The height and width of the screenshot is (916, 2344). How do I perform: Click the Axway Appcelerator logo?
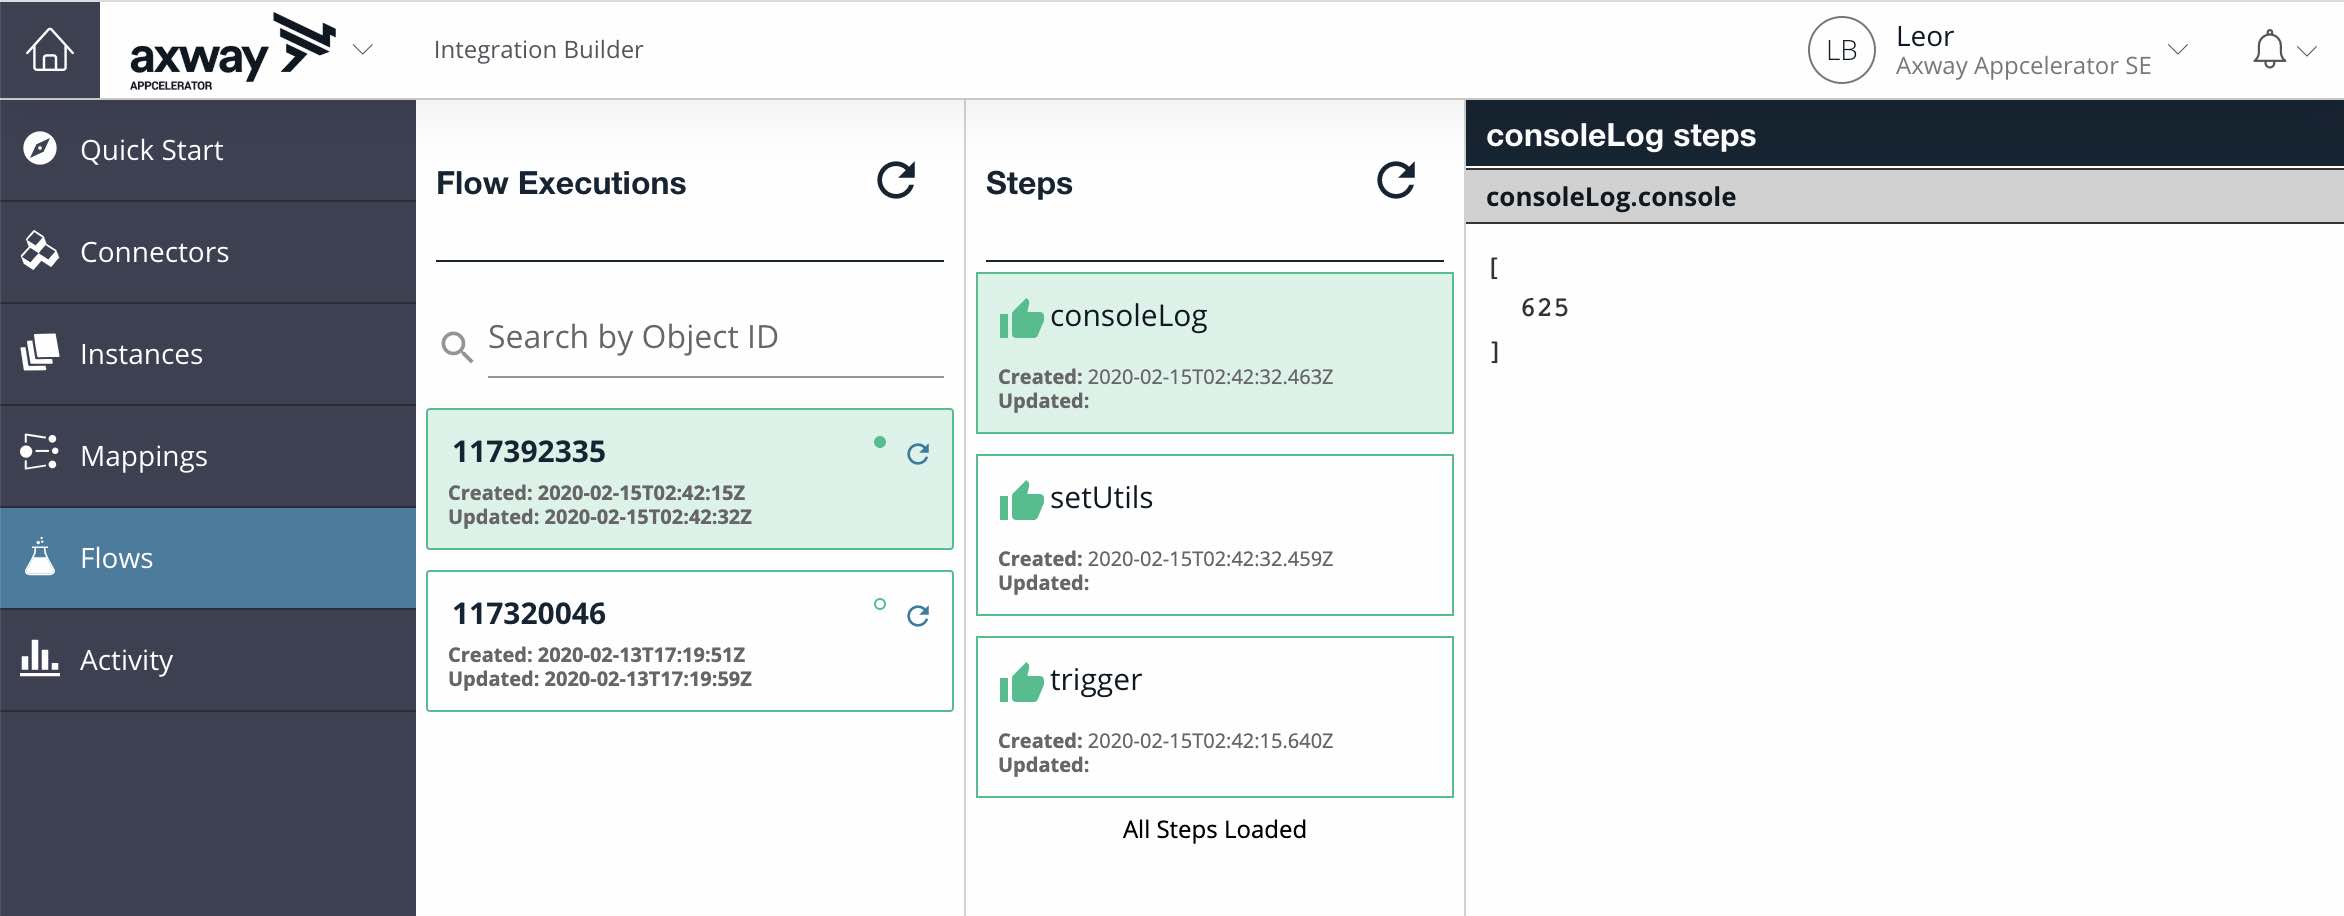(x=232, y=51)
